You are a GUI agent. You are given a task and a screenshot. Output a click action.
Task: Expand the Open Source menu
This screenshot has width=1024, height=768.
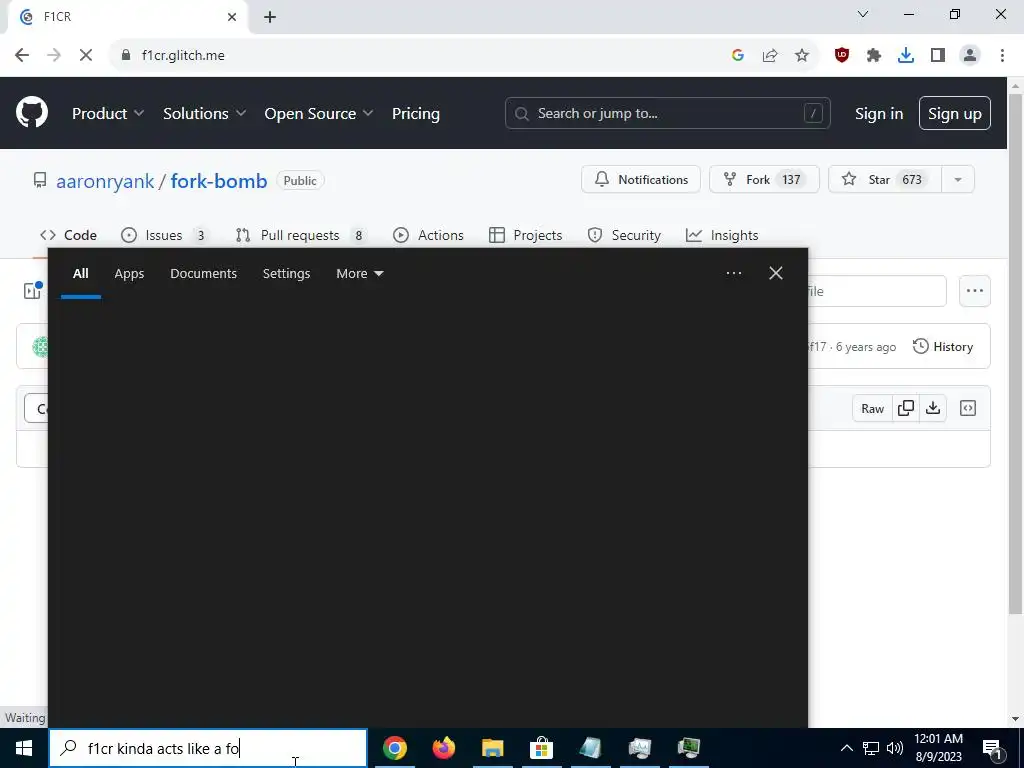pyautogui.click(x=319, y=113)
